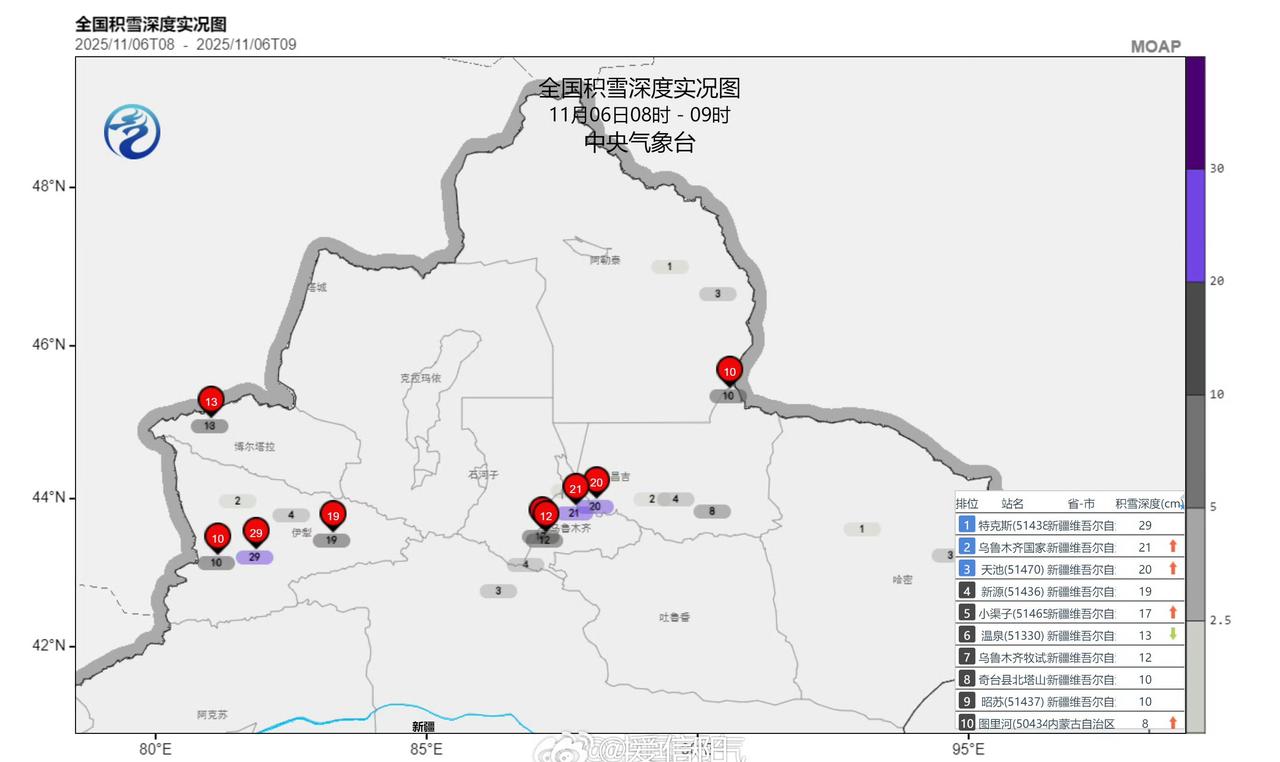This screenshot has width=1280, height=762.
Task: Click the 95°E longitude axis label
Action: (x=968, y=748)
